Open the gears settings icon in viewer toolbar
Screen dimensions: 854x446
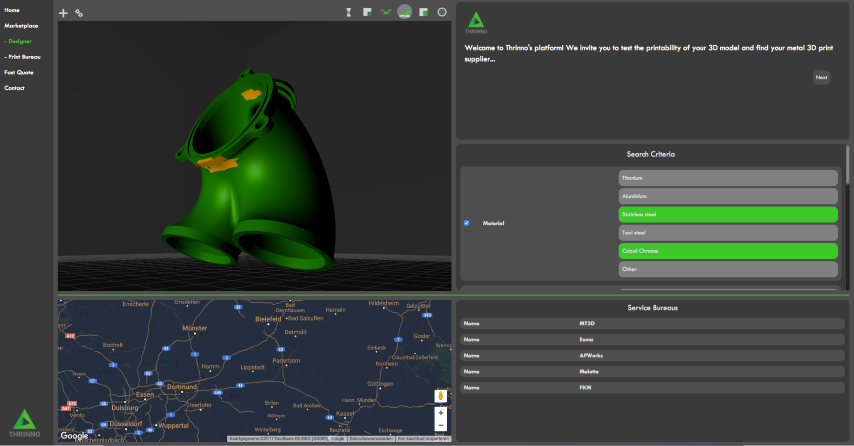pyautogui.click(x=79, y=13)
